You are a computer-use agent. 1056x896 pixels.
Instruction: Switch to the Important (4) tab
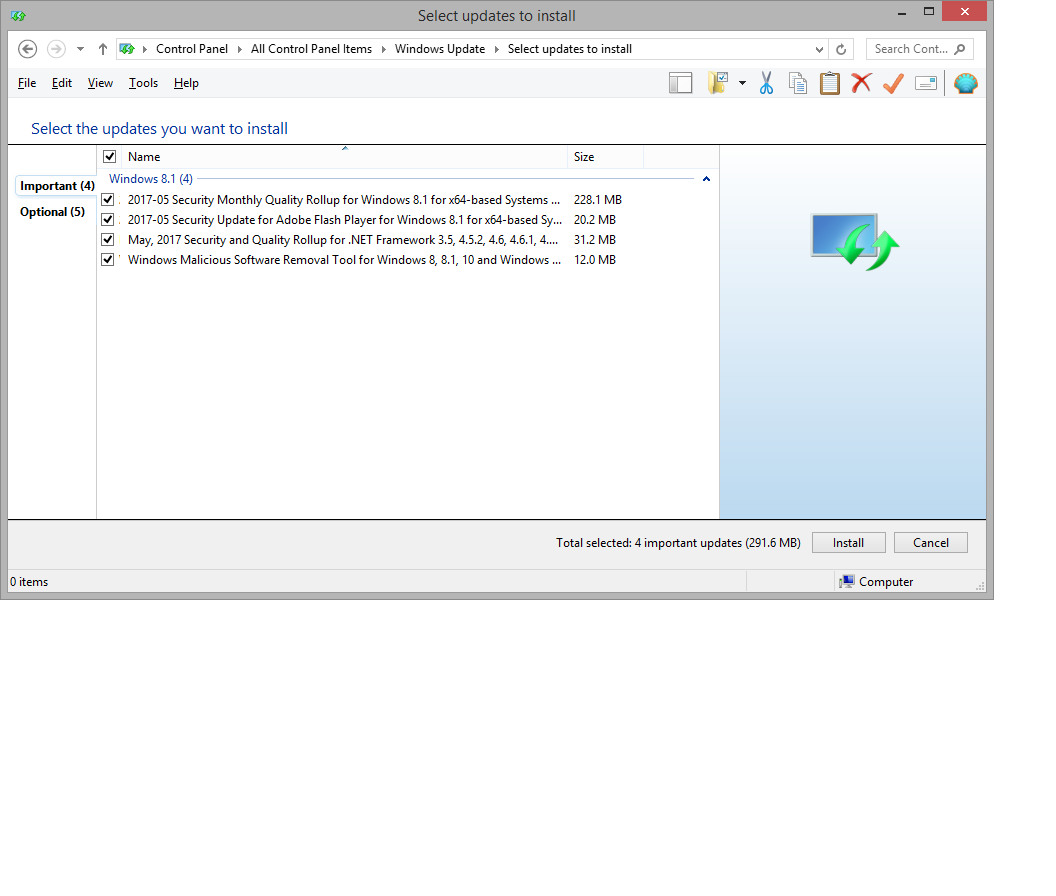pos(57,186)
